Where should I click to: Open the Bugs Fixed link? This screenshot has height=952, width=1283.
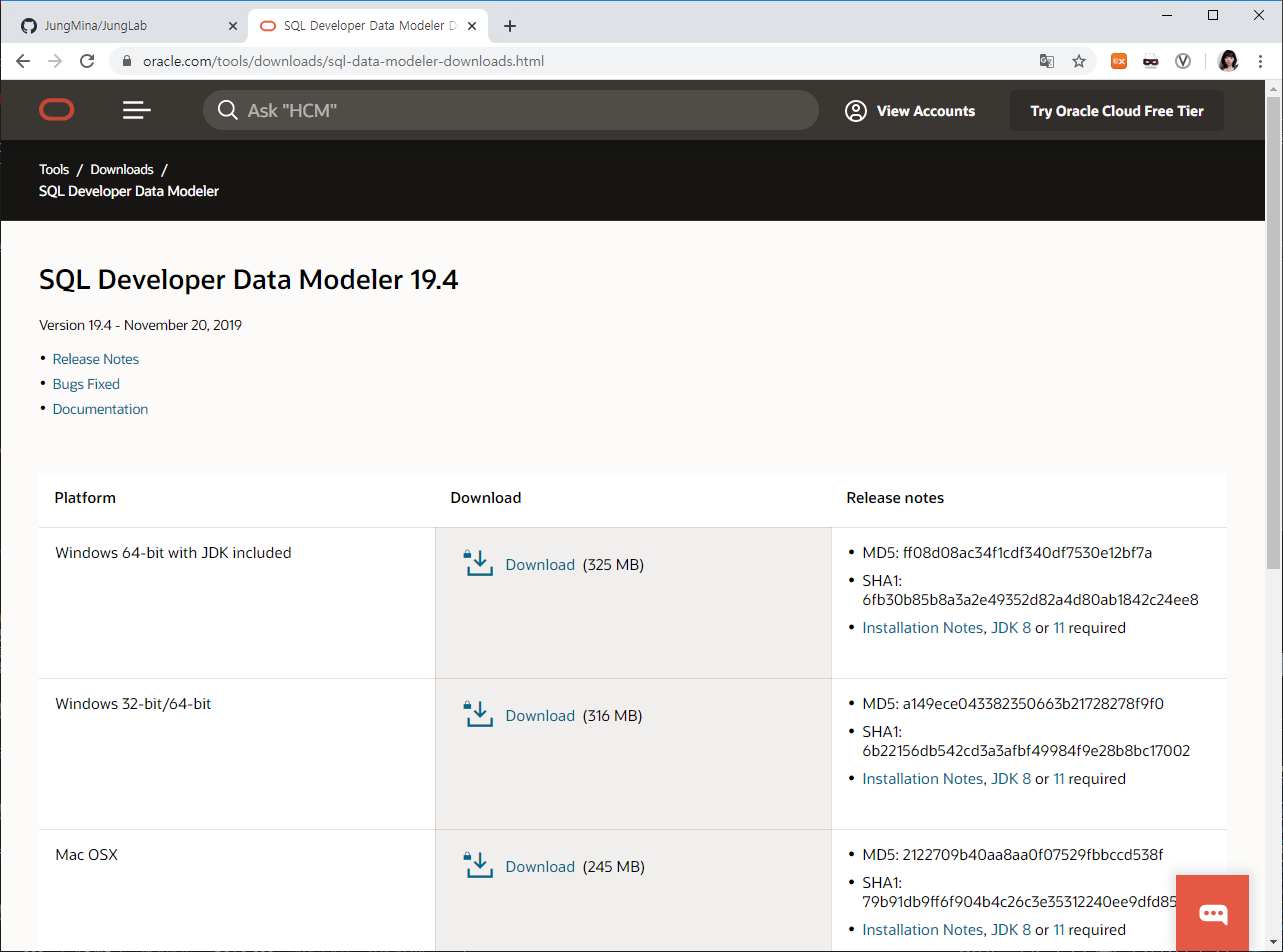pyautogui.click(x=86, y=384)
